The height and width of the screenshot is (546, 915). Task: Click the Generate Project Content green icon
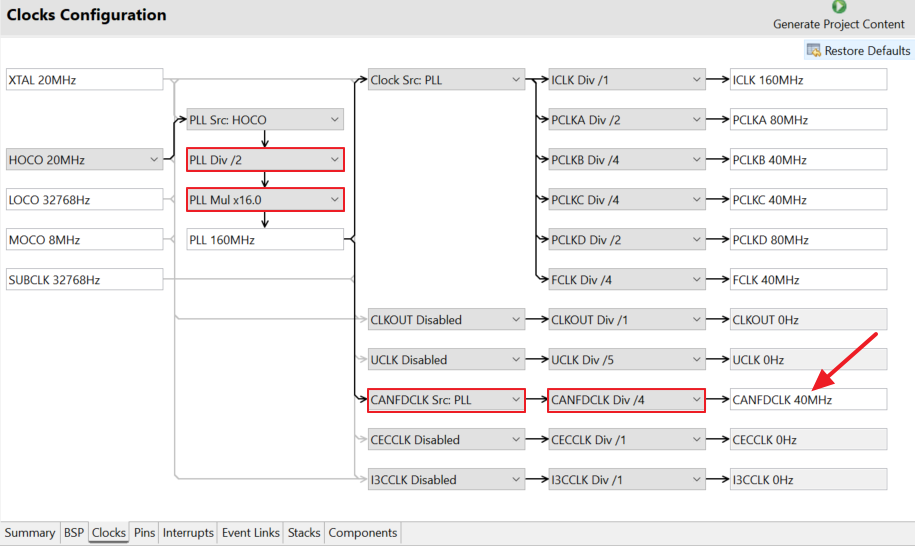(x=839, y=7)
